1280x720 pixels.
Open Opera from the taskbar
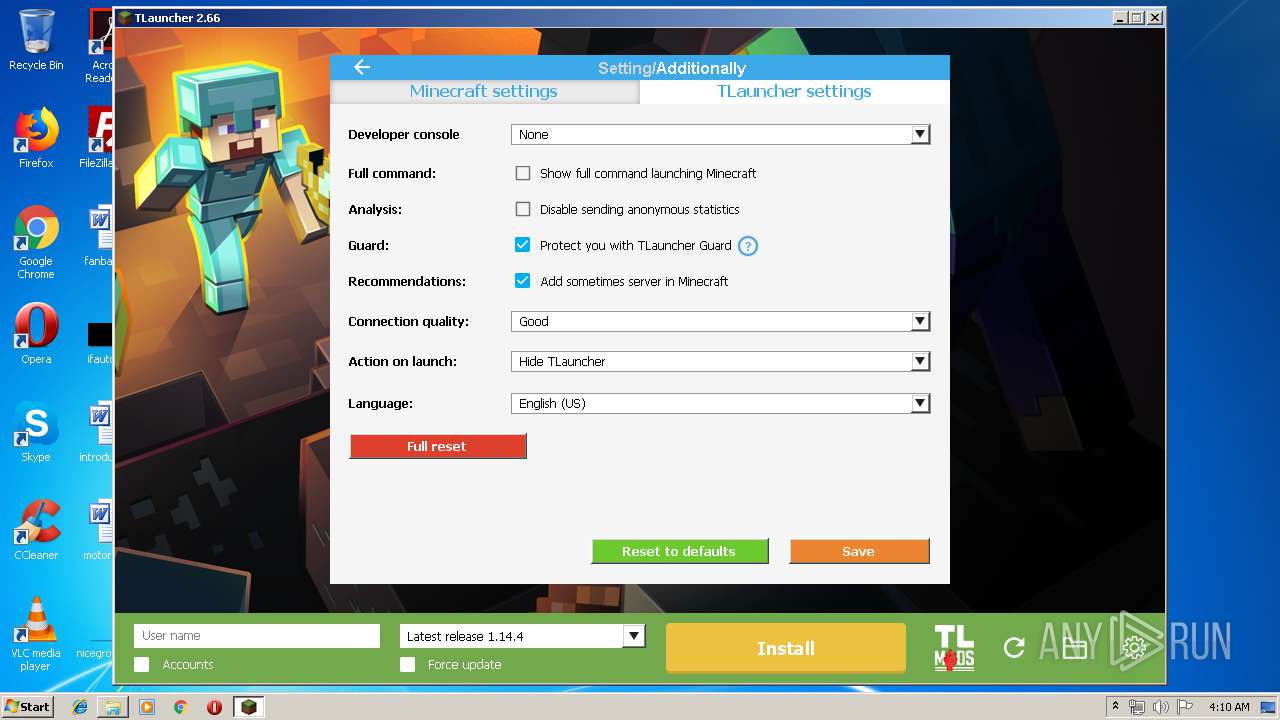coord(214,707)
